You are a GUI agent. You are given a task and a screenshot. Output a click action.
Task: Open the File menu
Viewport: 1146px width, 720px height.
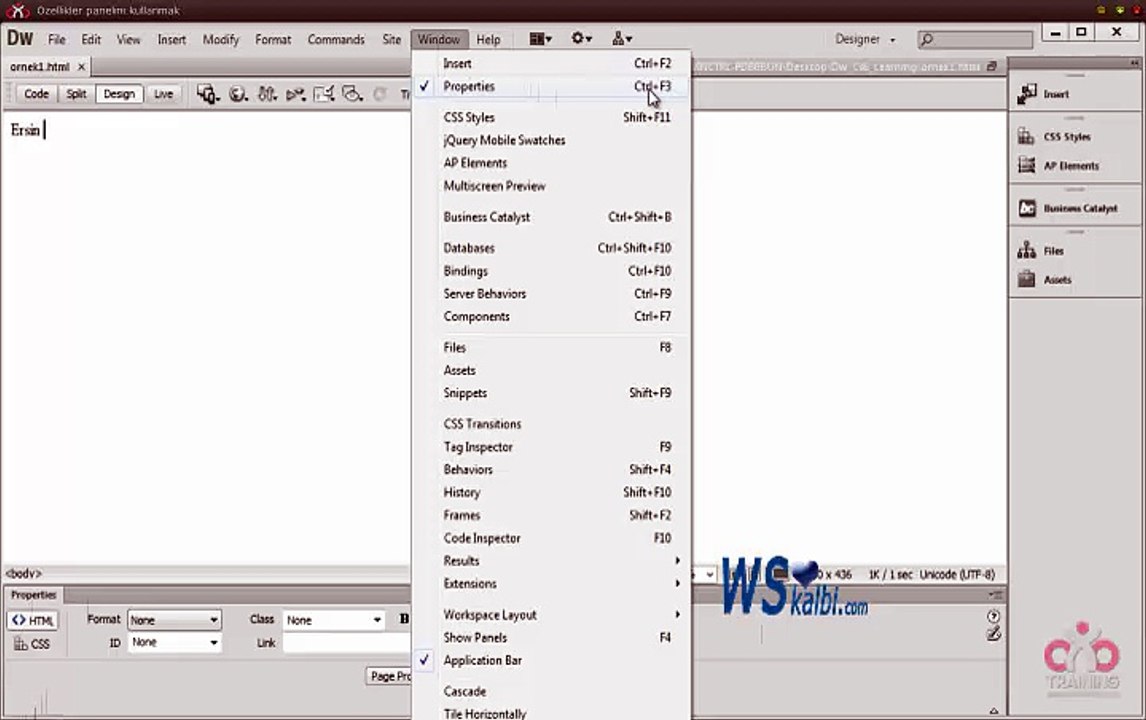coord(56,39)
